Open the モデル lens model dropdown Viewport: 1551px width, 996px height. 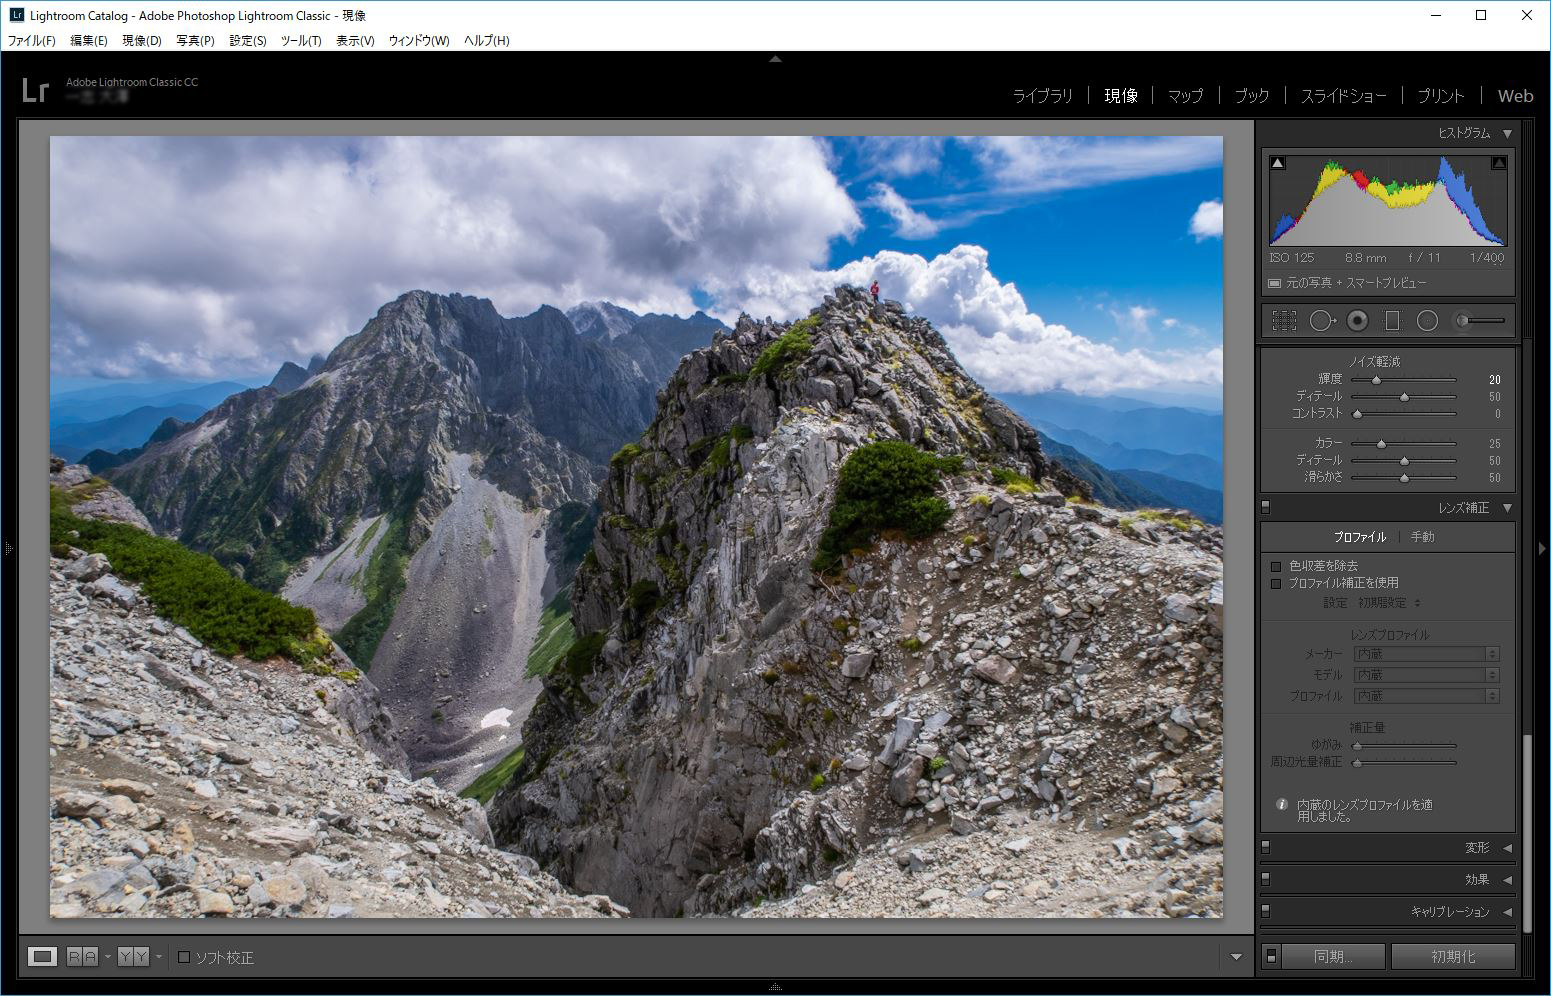click(x=1427, y=675)
